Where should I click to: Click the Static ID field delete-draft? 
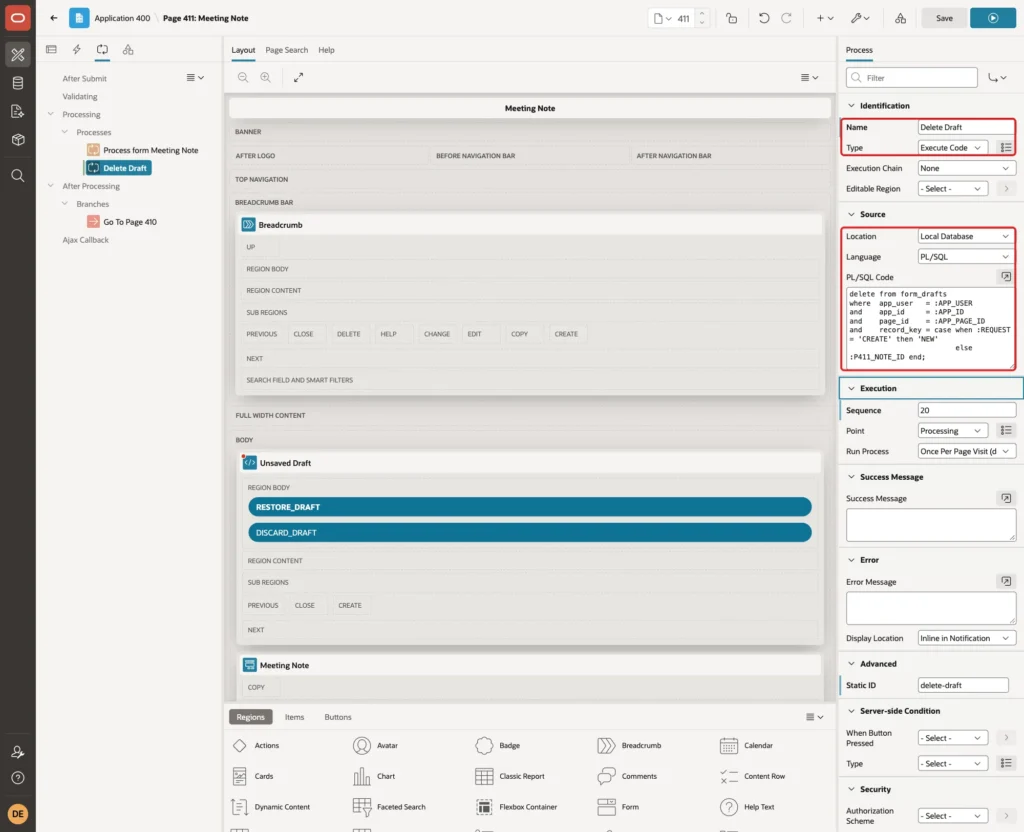click(963, 685)
